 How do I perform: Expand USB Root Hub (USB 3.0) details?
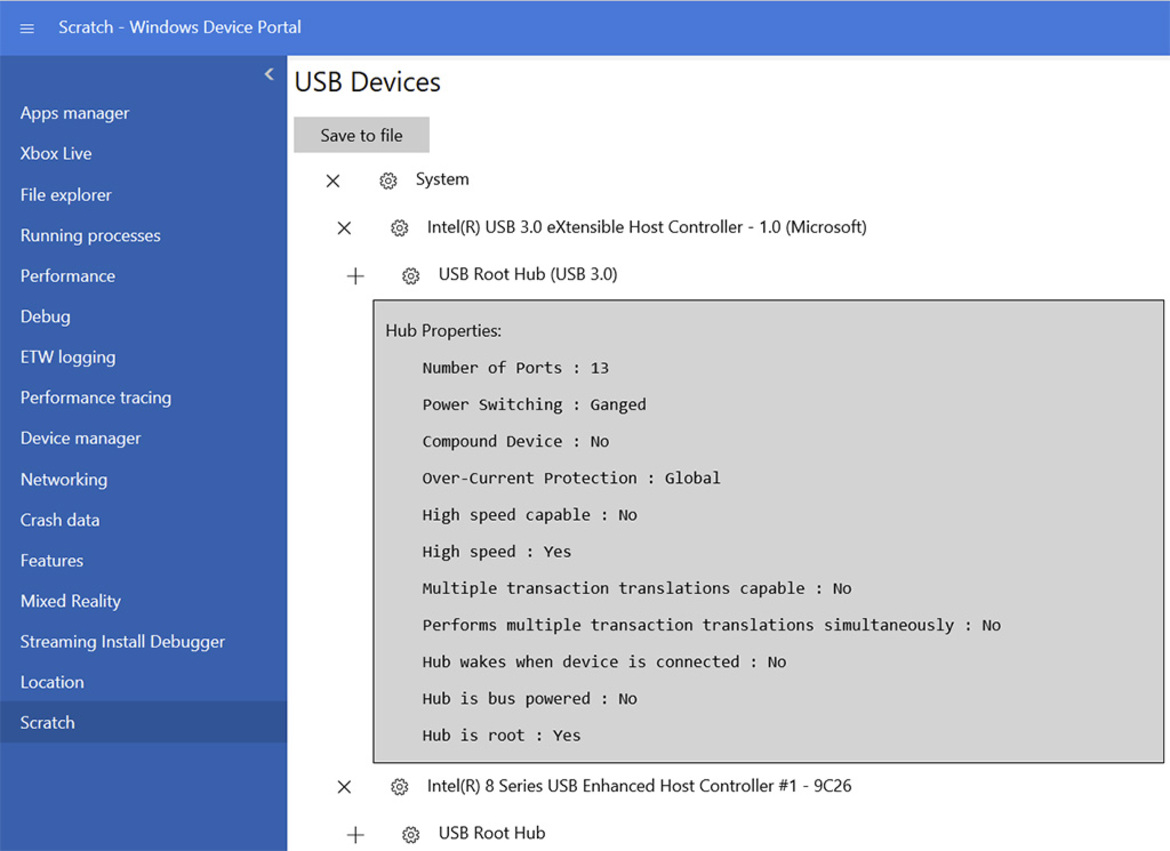[355, 274]
